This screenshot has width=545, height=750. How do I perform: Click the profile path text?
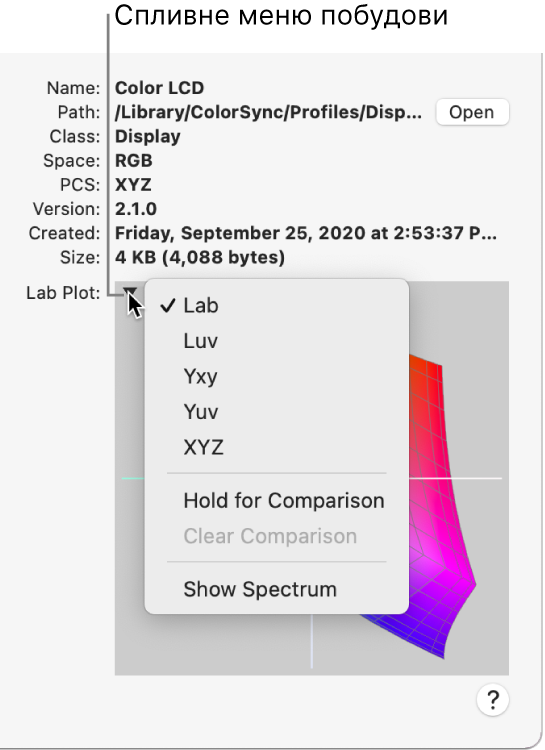[268, 112]
